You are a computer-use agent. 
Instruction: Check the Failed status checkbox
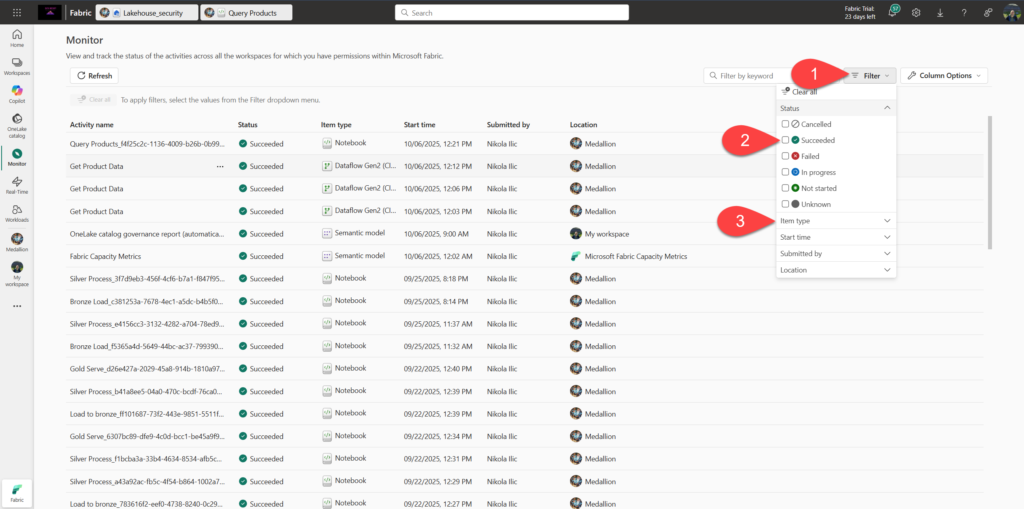tap(786, 156)
